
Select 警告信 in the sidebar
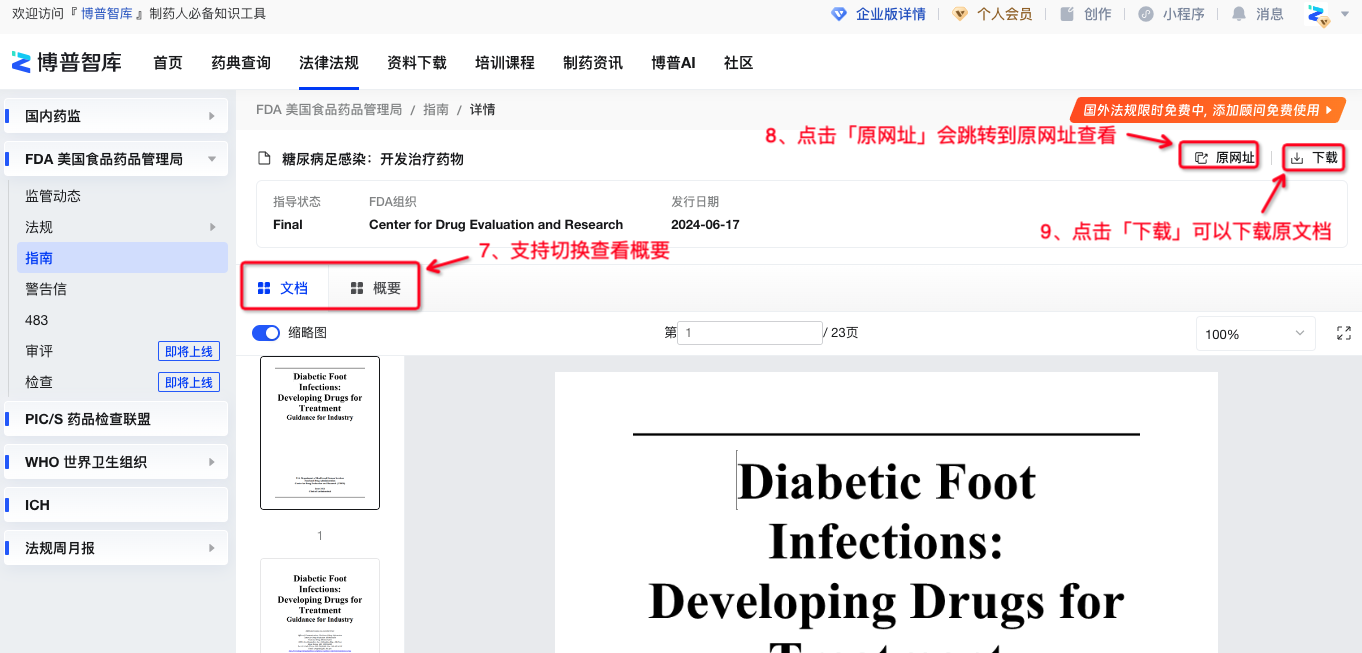pos(46,289)
